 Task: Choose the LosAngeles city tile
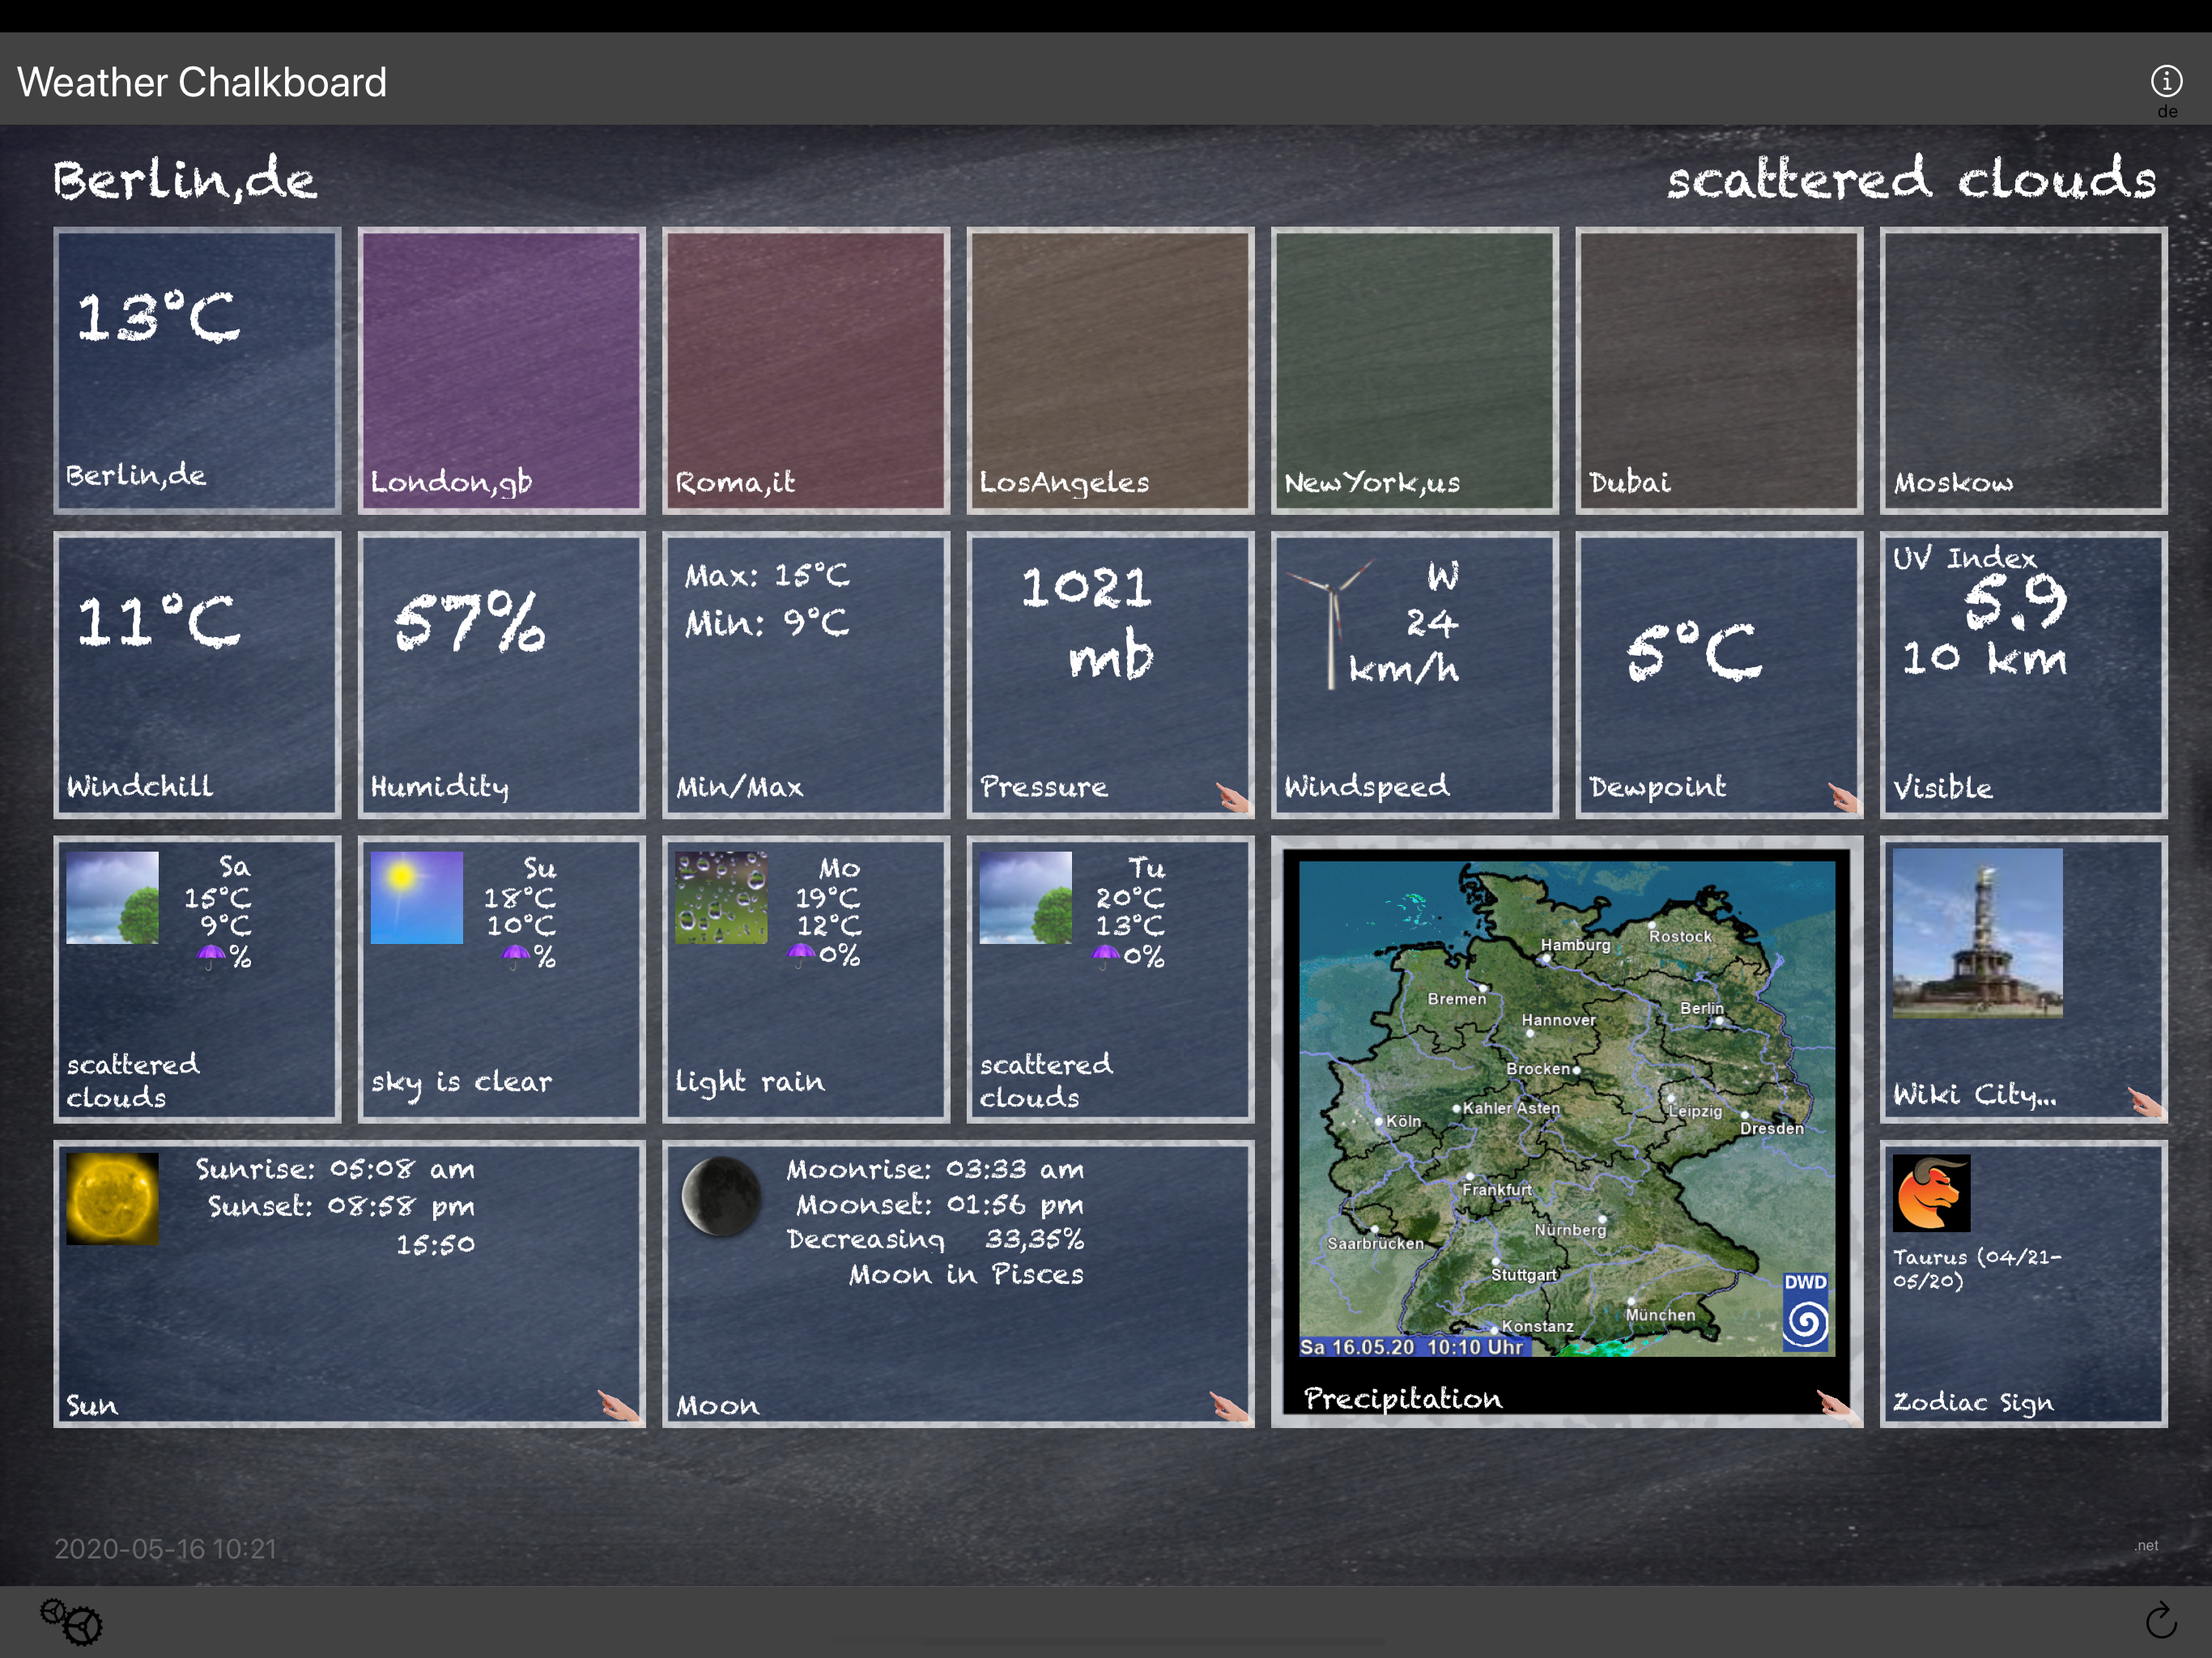(1110, 370)
